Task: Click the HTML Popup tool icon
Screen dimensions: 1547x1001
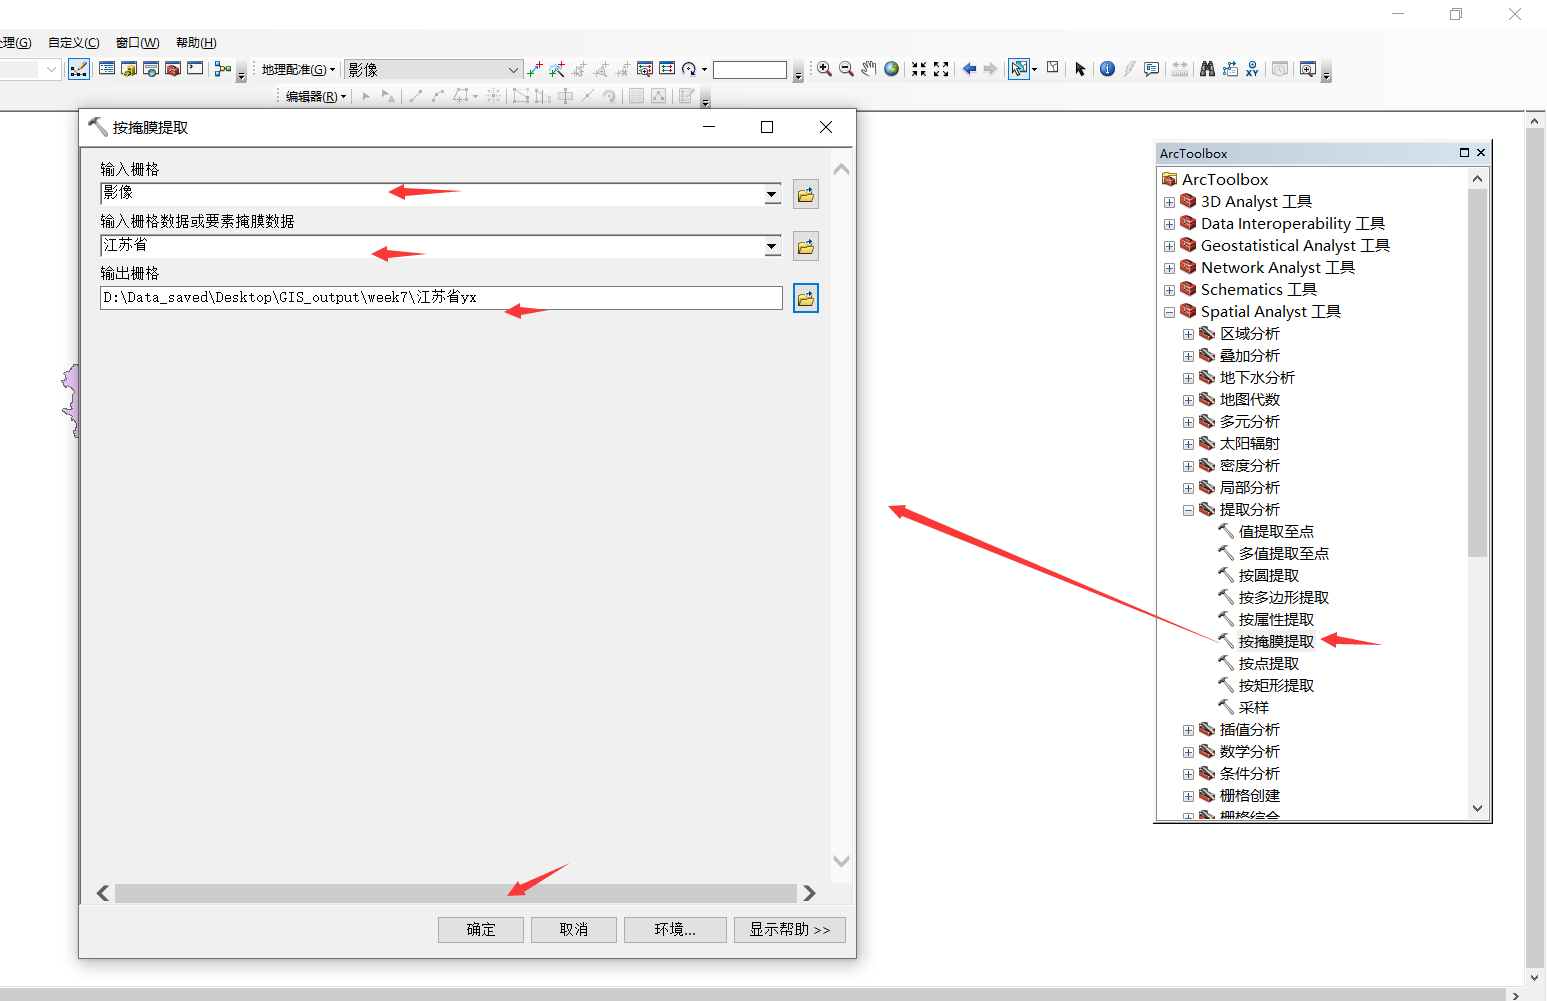Action: click(1152, 69)
